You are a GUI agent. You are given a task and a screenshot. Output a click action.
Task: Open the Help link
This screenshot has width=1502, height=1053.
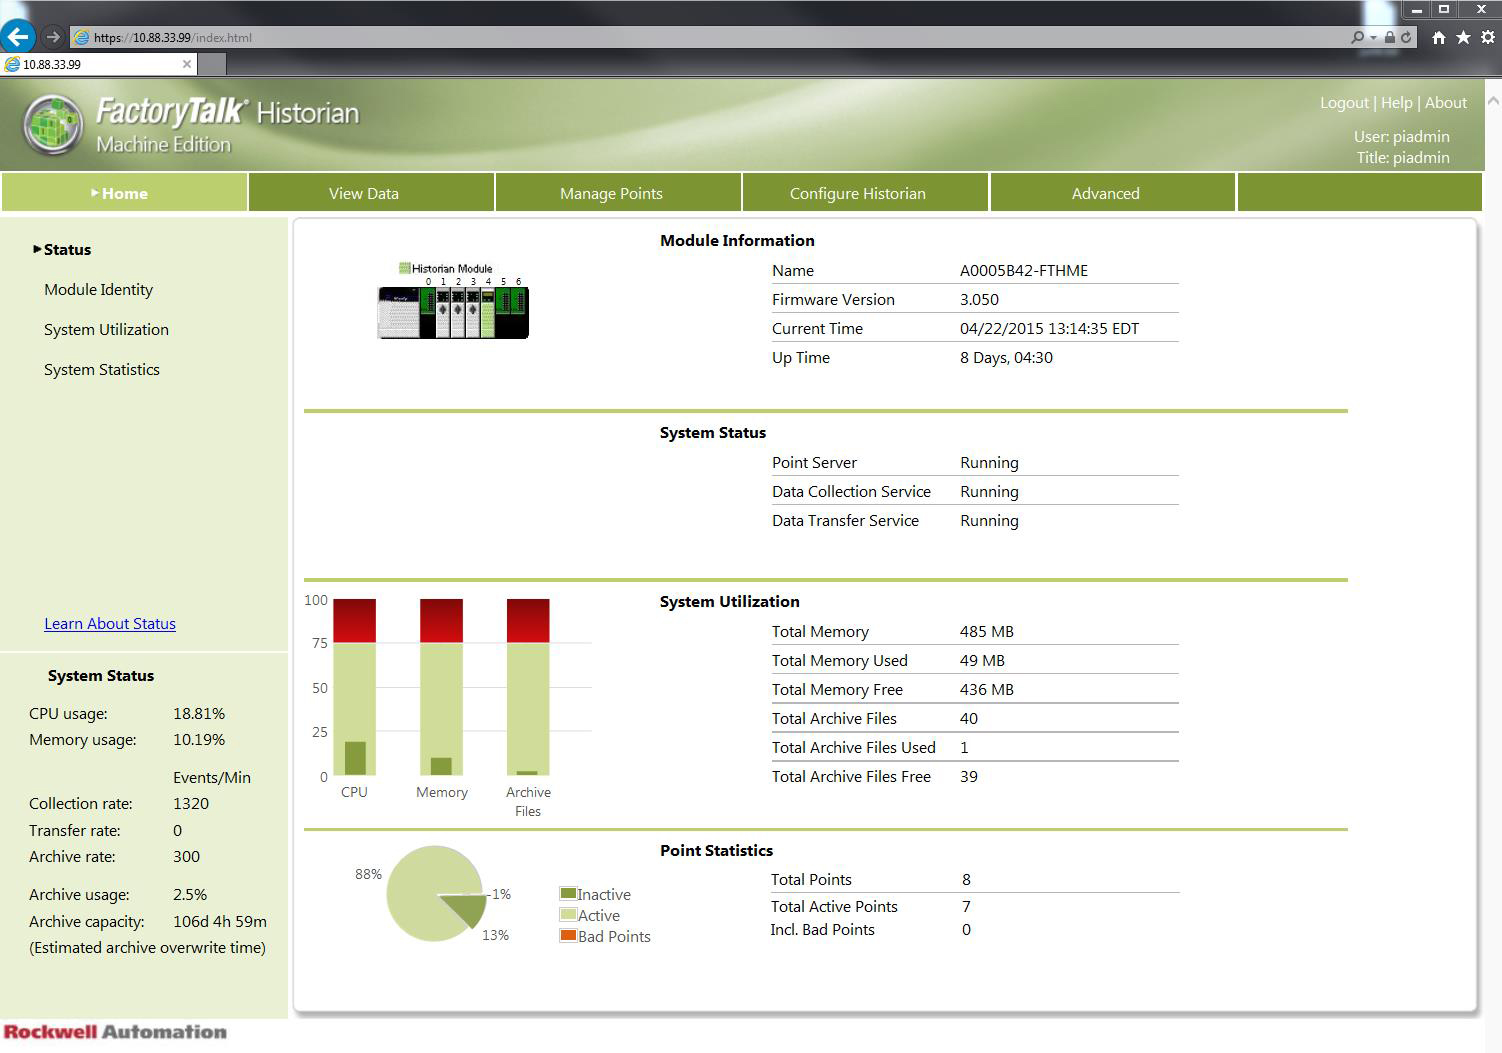(1396, 102)
